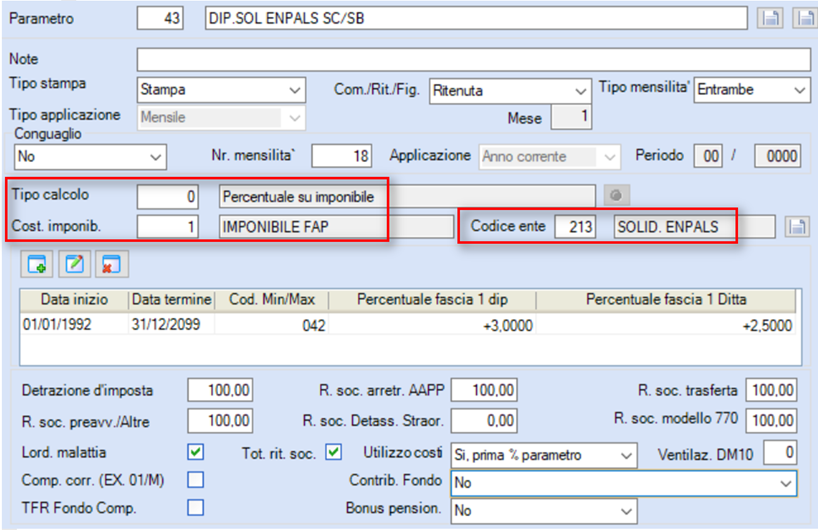Expand the Conguaglio dropdown showing No

(90, 156)
